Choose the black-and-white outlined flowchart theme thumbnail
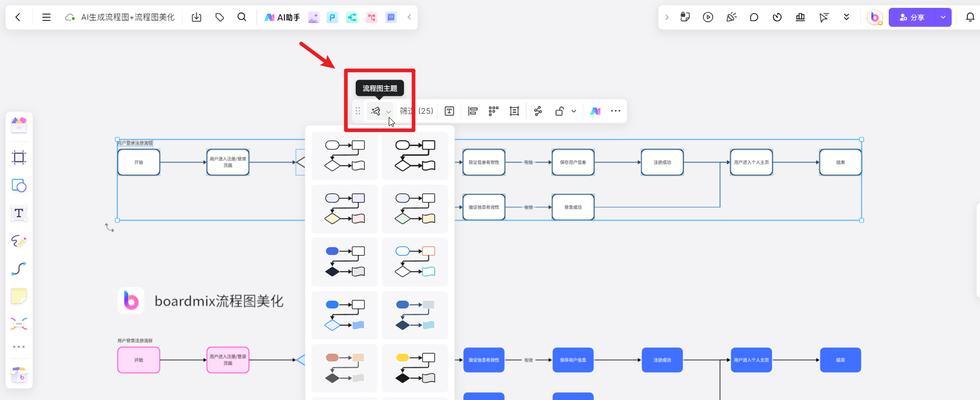This screenshot has height=400, width=980. [345, 155]
